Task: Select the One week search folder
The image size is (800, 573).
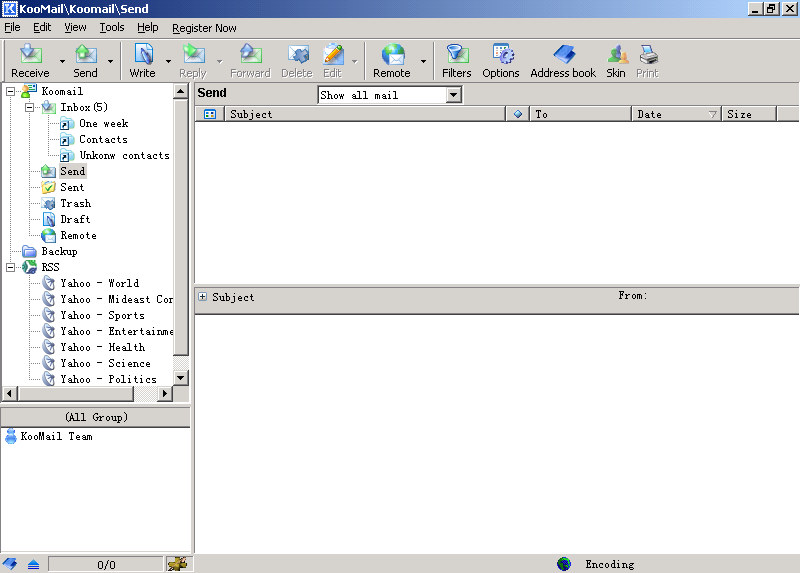Action: [x=104, y=123]
